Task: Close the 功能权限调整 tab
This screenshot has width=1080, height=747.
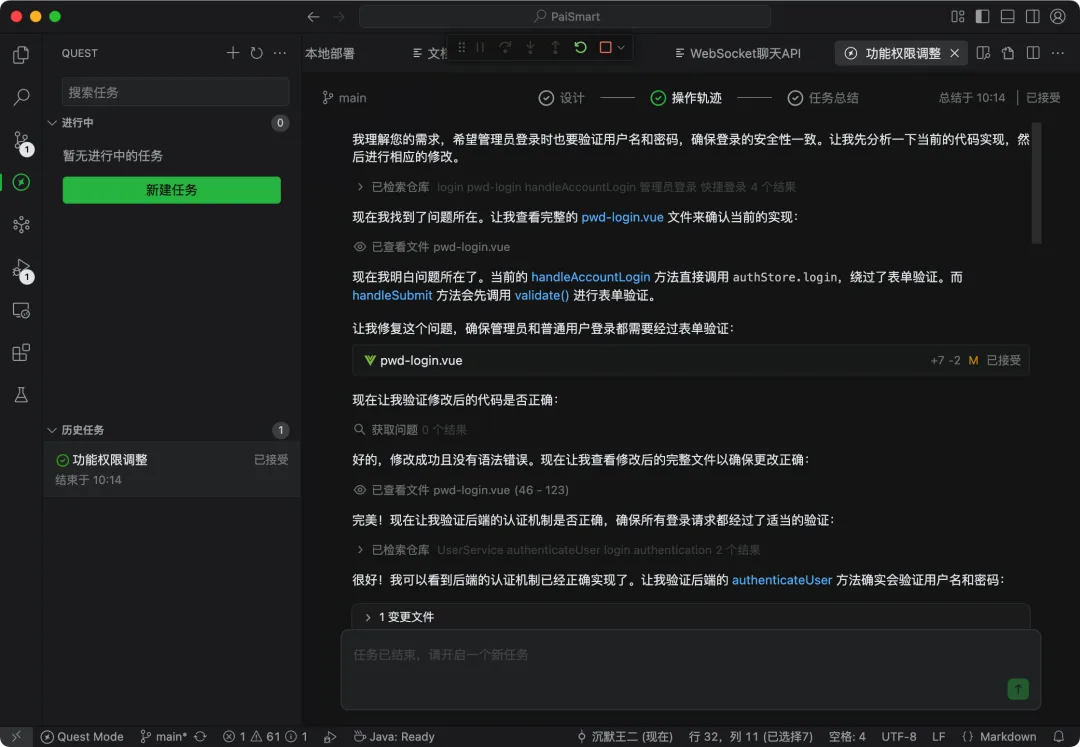Action: coord(955,53)
